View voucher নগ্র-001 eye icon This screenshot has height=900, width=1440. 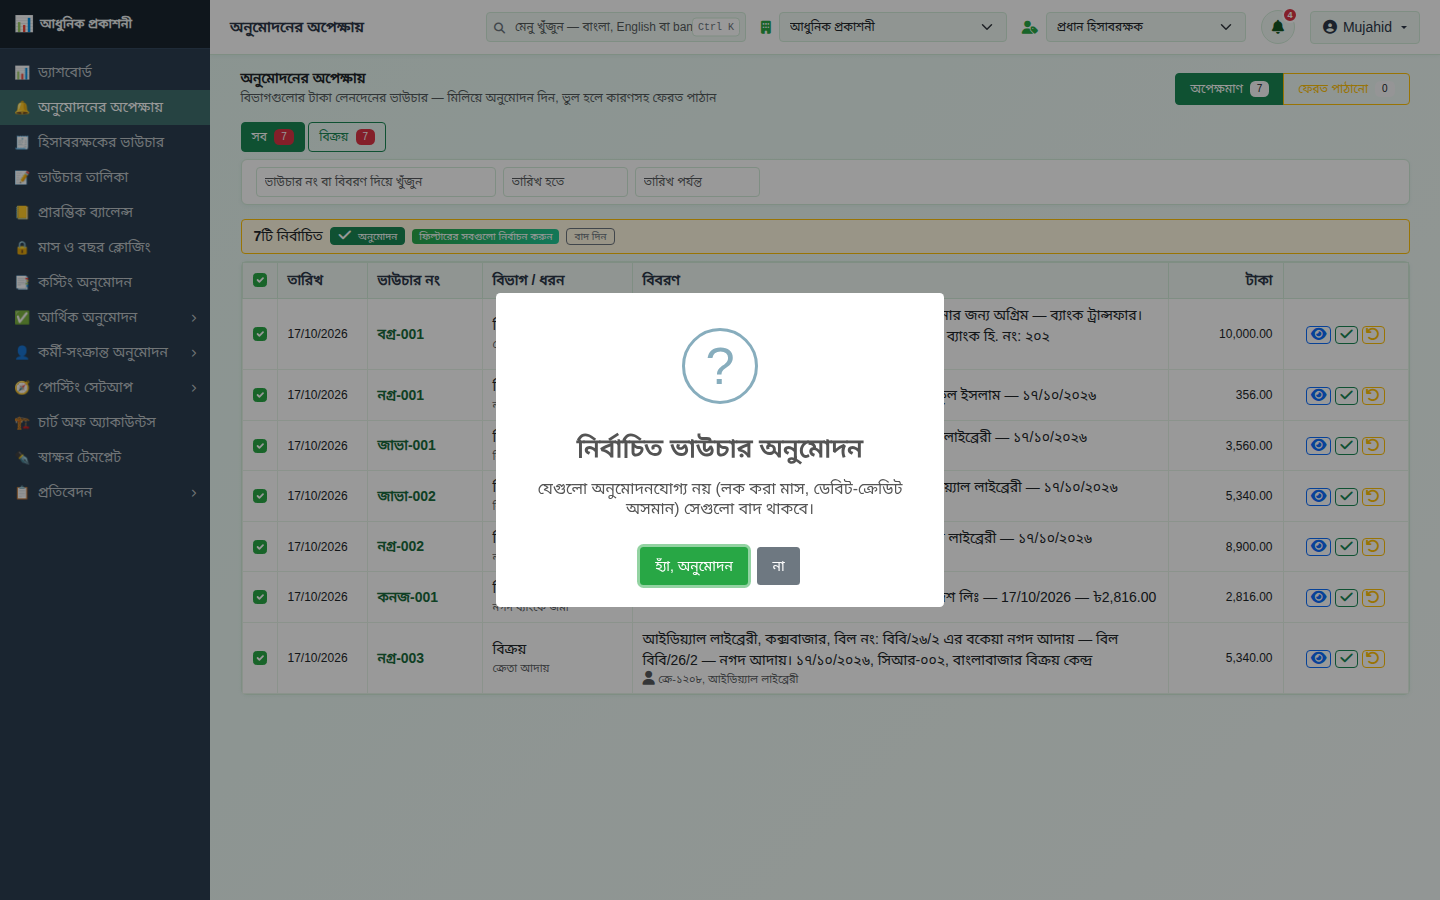tap(1319, 395)
